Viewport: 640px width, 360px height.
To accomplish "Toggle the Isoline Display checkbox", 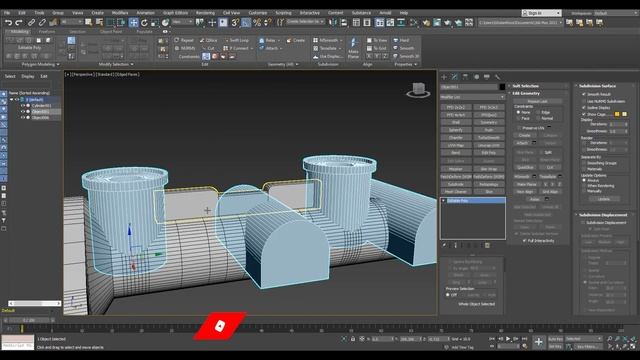I will pos(584,108).
